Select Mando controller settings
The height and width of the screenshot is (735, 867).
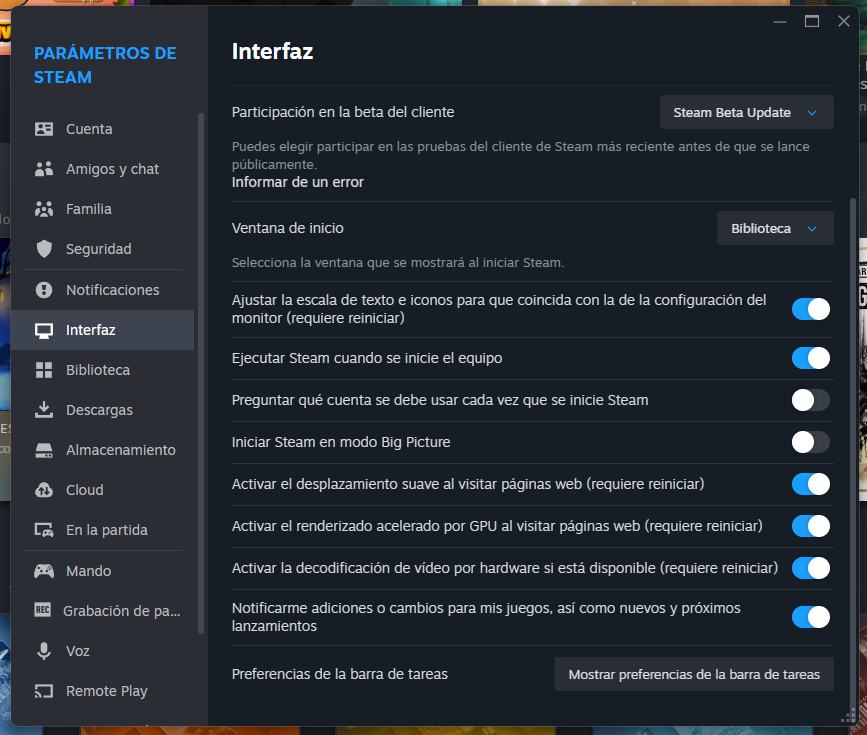[x=88, y=571]
